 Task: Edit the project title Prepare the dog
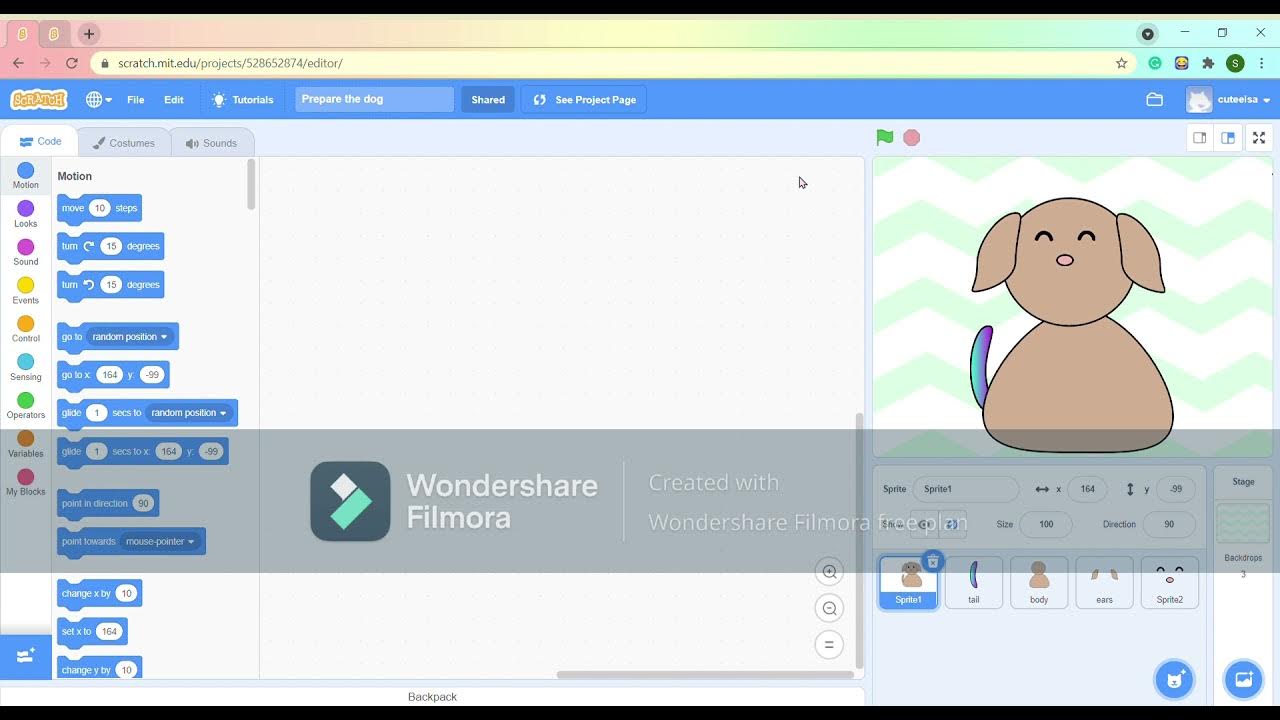click(374, 99)
